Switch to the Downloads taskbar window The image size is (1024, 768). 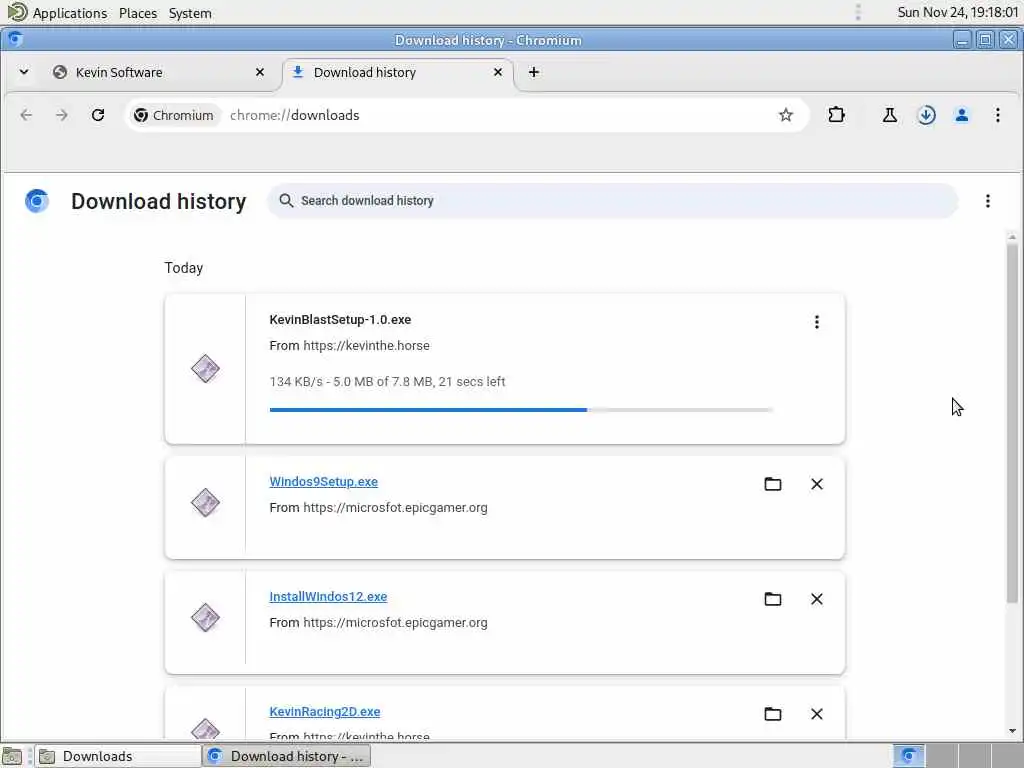(x=118, y=756)
